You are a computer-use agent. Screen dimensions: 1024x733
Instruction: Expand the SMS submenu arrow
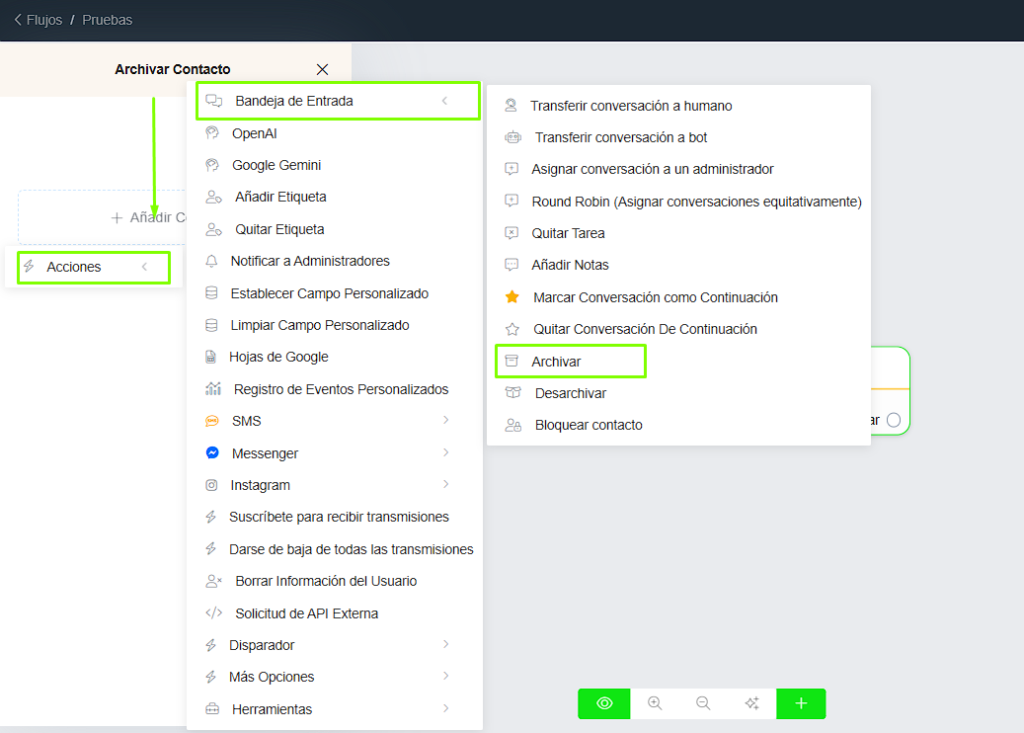coord(445,421)
